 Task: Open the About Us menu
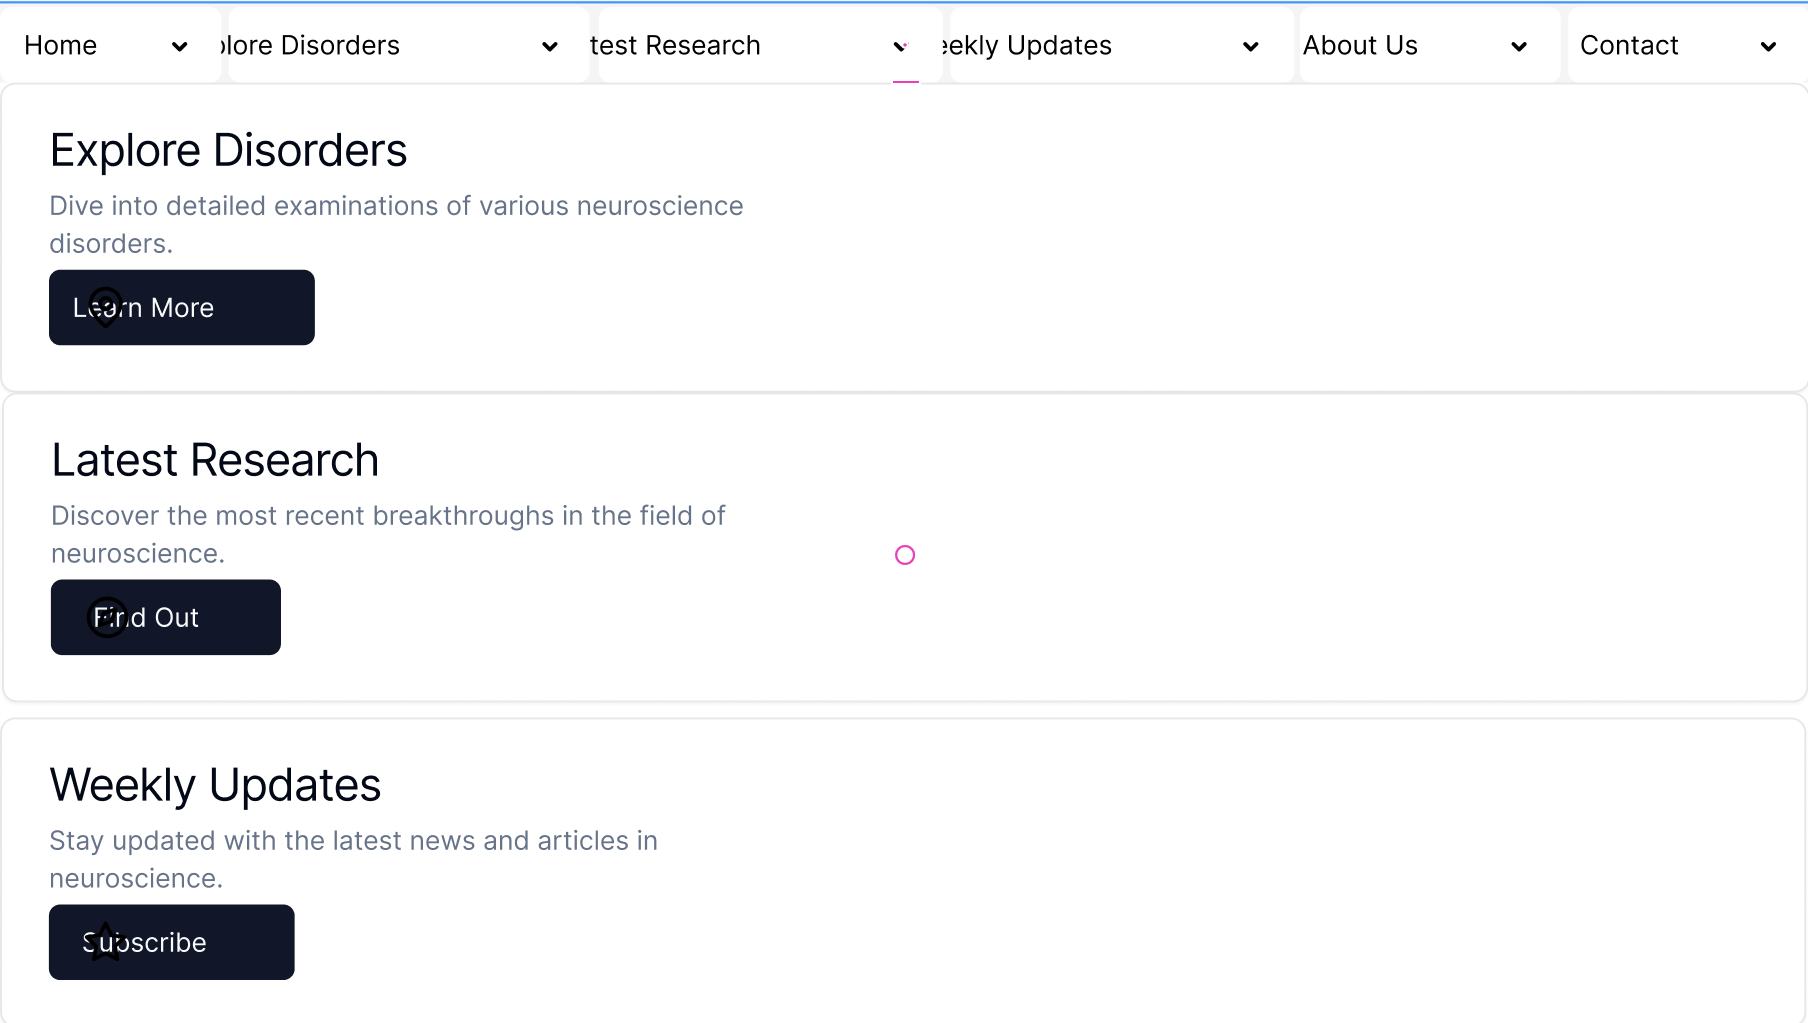(1429, 46)
